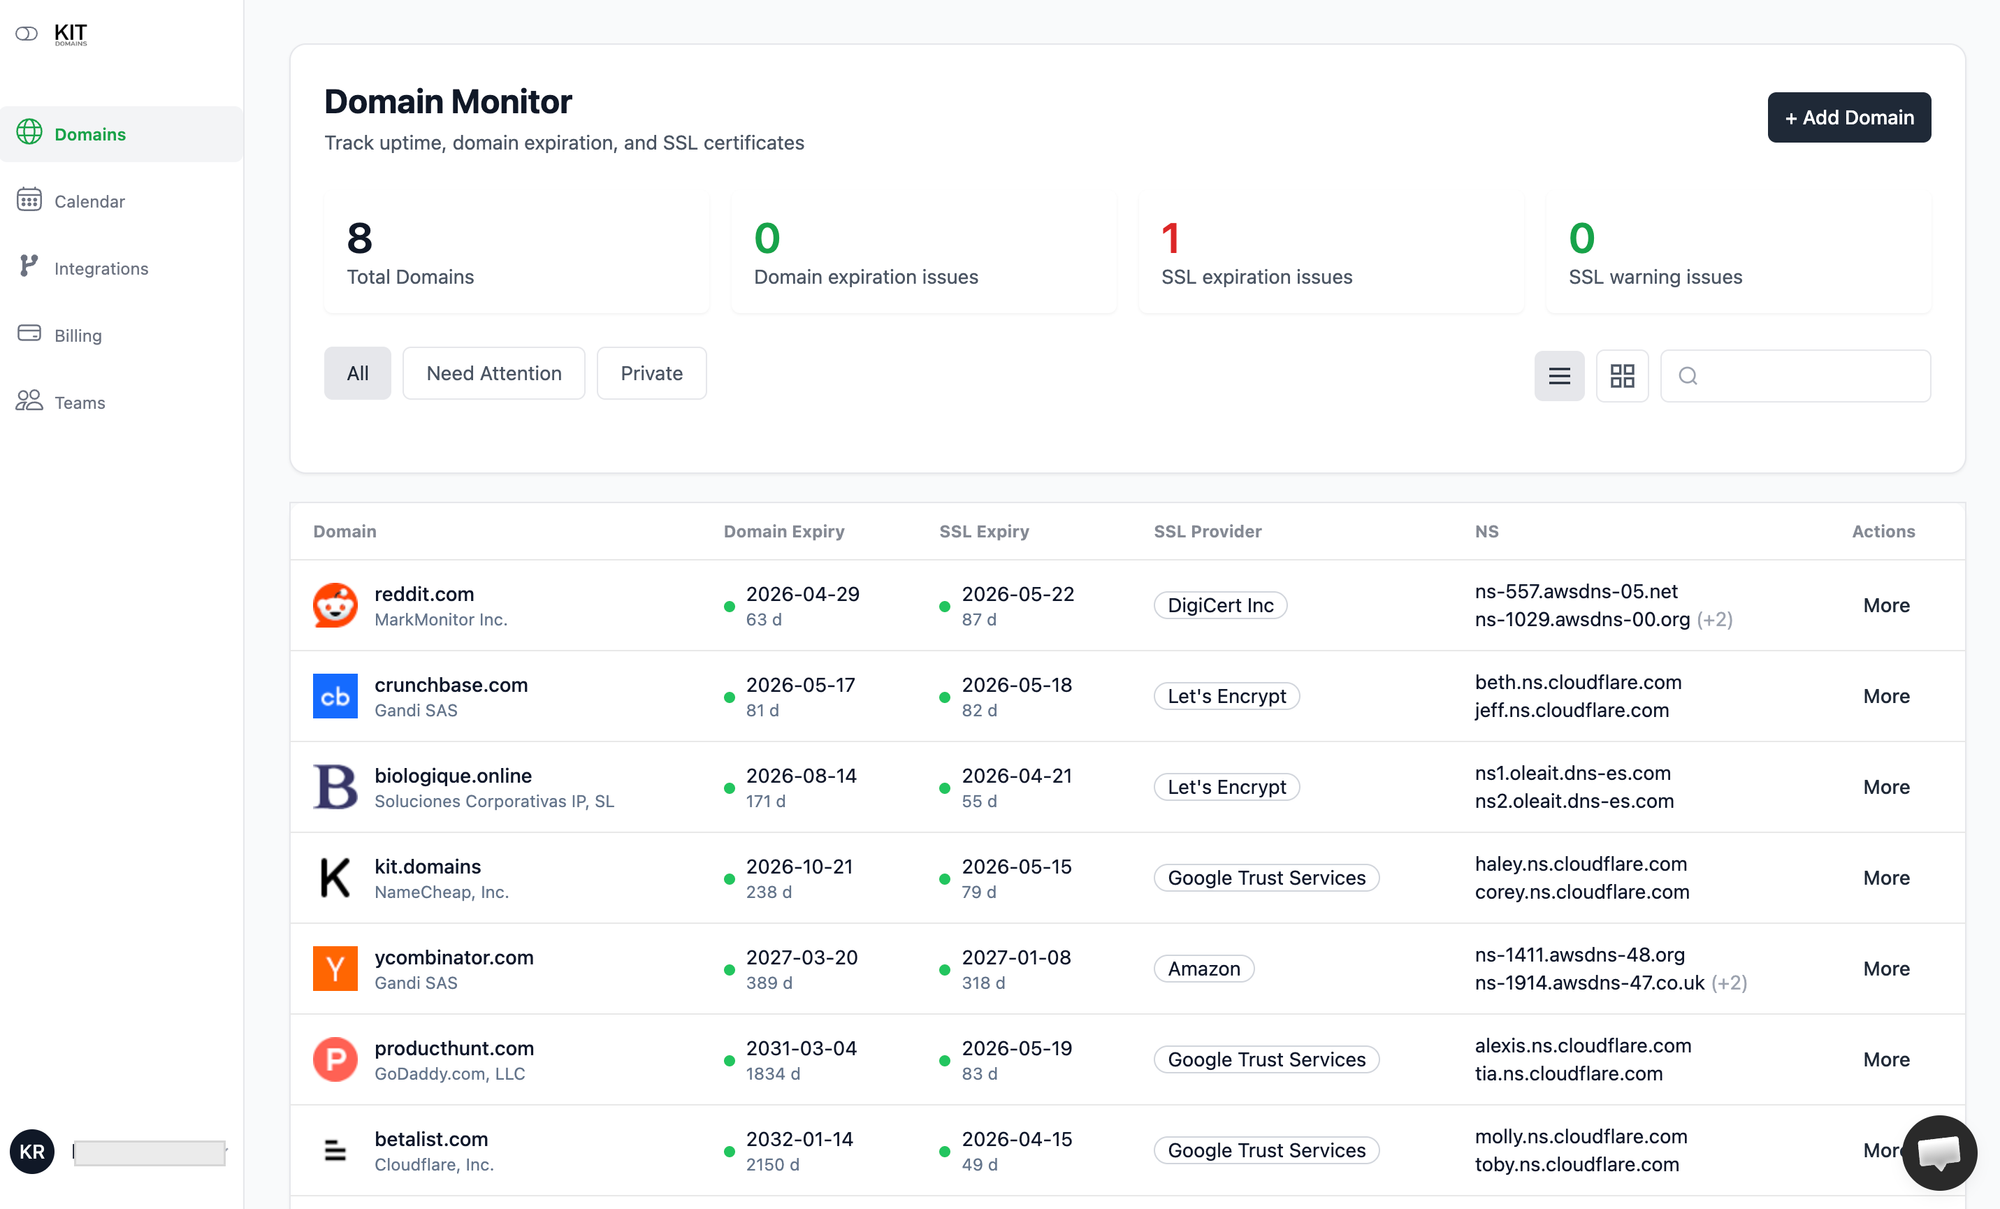Expand (+2) nameservers for ycombinator.com
The image size is (2000, 1209).
pyautogui.click(x=1729, y=982)
